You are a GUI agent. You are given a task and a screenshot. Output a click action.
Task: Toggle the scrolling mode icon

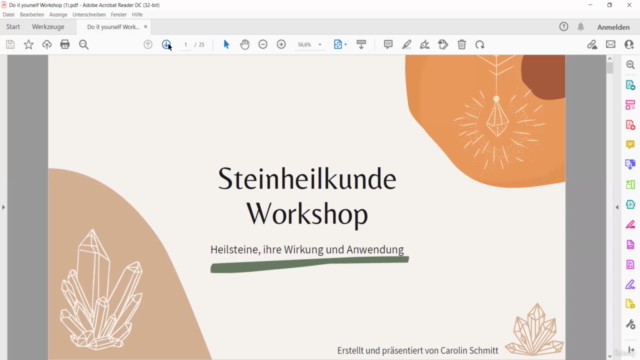[x=361, y=44]
